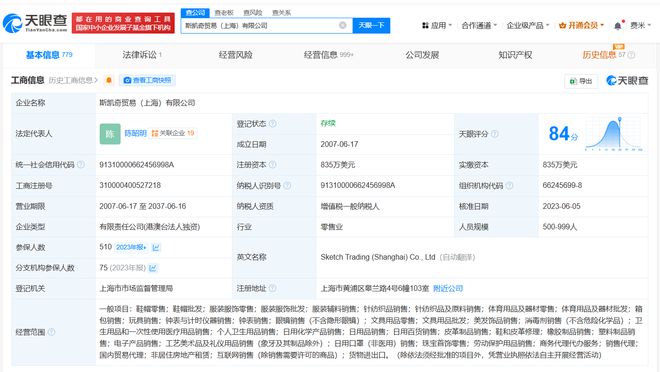Open the 企业级产品 dropdown
Screen dimensions: 660x372
coord(528,25)
